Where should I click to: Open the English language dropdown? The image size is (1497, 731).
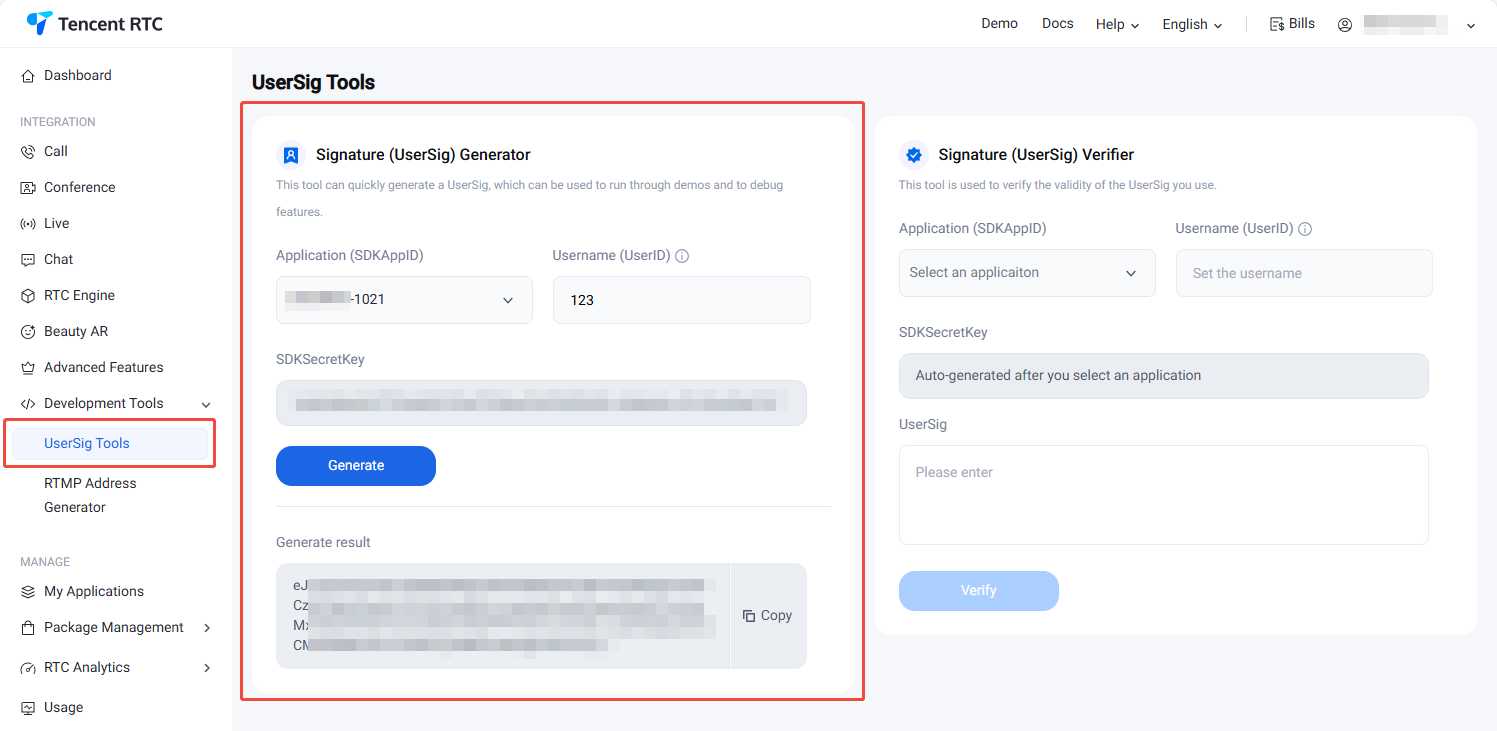(1192, 24)
